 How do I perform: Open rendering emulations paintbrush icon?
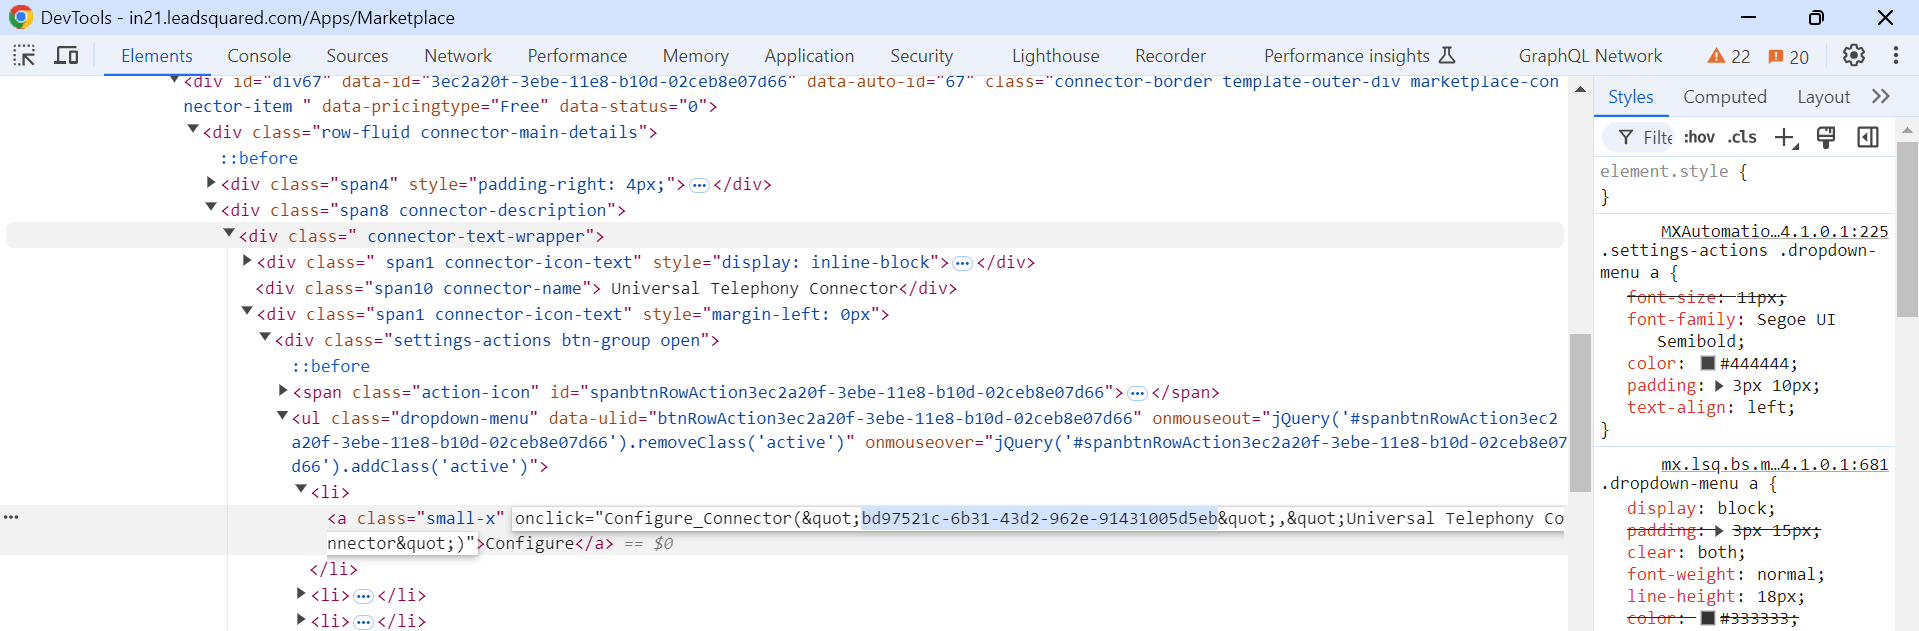[x=1825, y=138]
